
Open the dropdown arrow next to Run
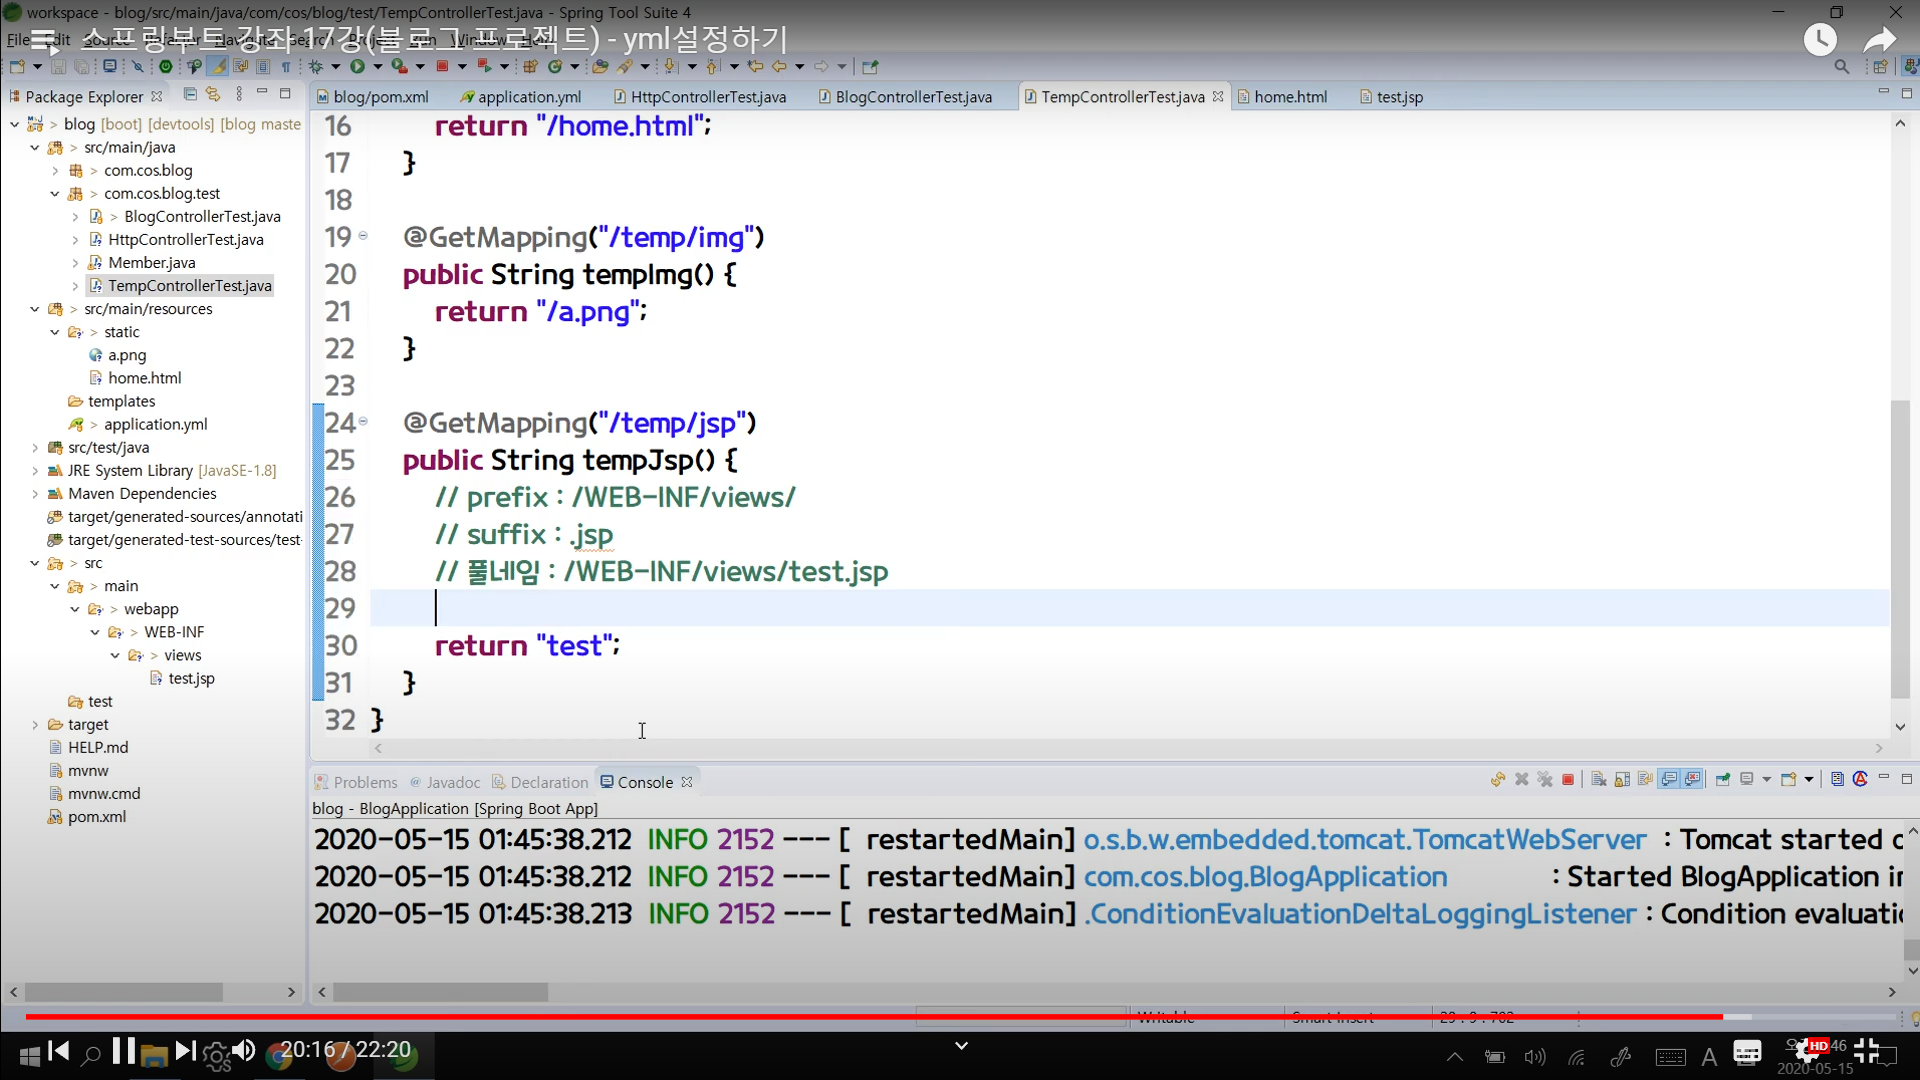click(x=377, y=67)
